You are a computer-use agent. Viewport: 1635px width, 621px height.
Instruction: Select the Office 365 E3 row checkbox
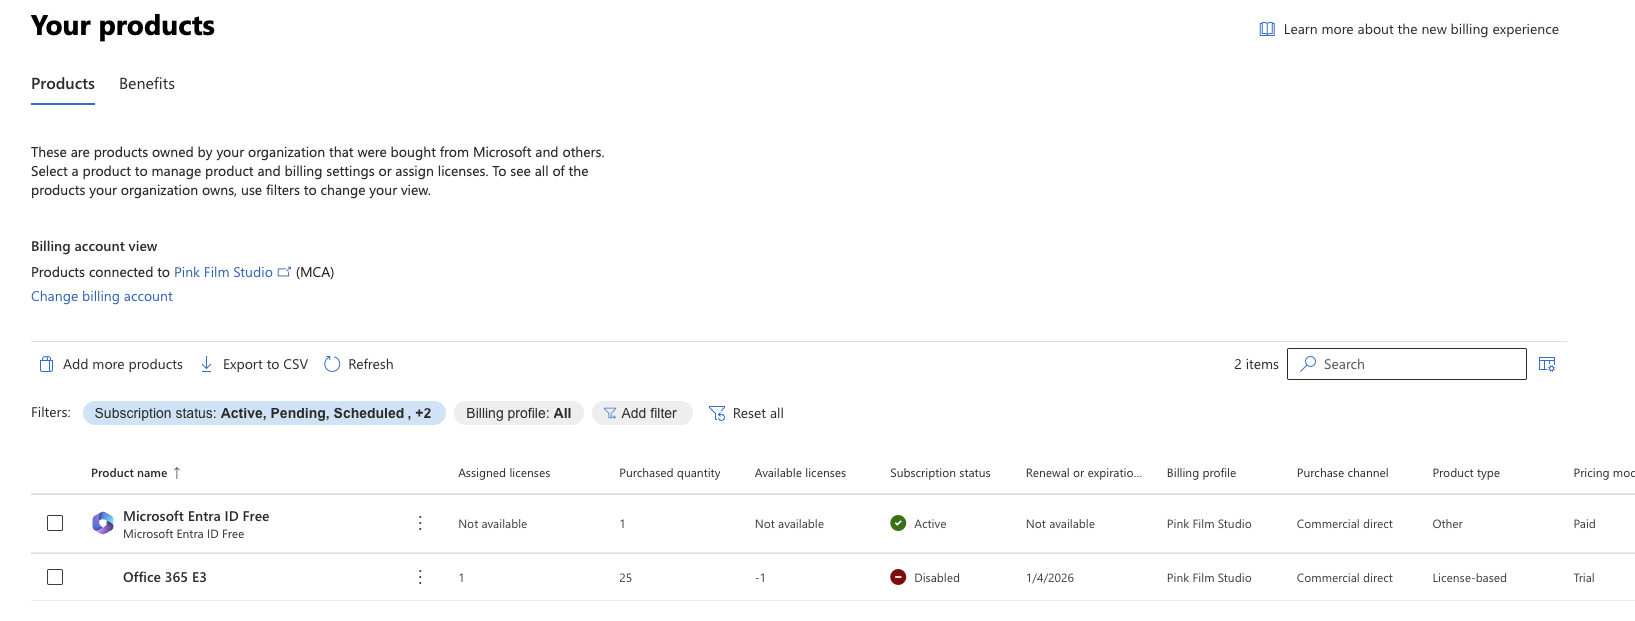(x=55, y=577)
